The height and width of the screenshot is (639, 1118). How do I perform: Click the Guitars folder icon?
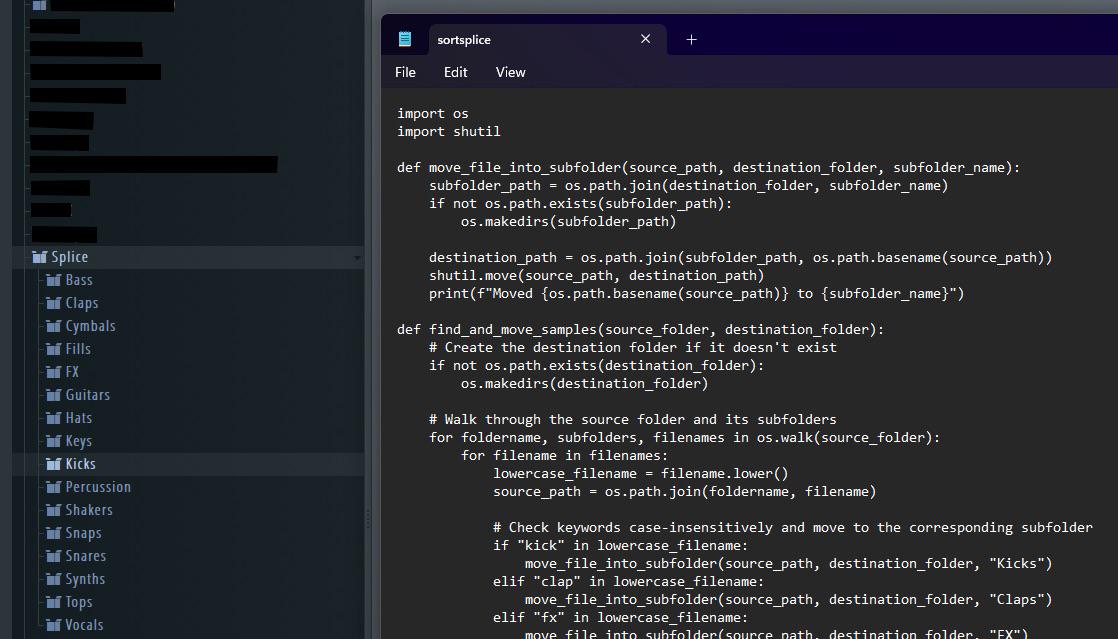click(x=51, y=394)
